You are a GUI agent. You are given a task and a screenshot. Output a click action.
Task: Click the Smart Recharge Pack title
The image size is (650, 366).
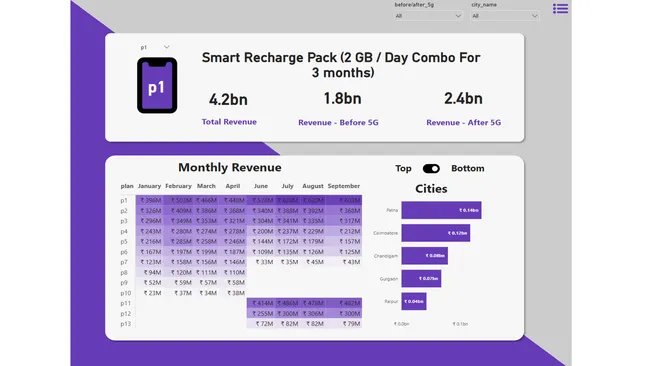click(341, 65)
